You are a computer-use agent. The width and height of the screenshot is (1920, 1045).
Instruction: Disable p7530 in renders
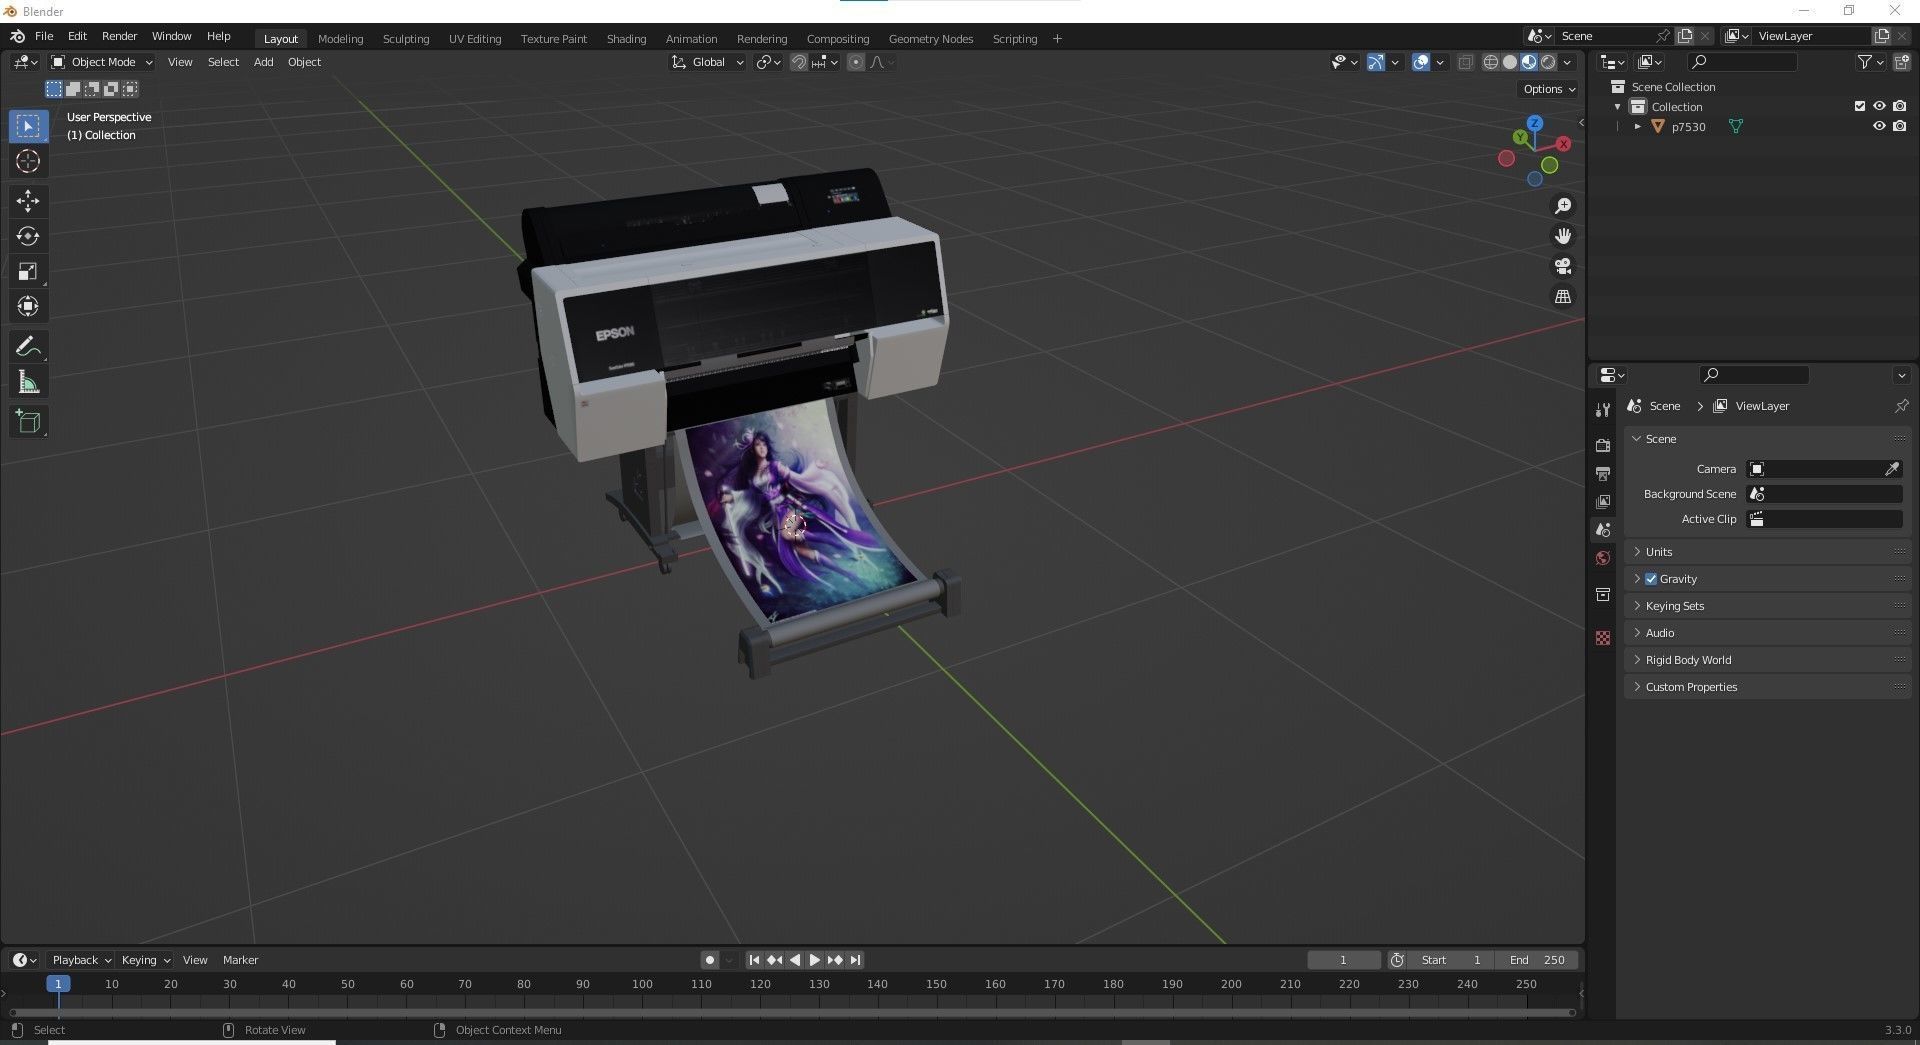point(1900,126)
